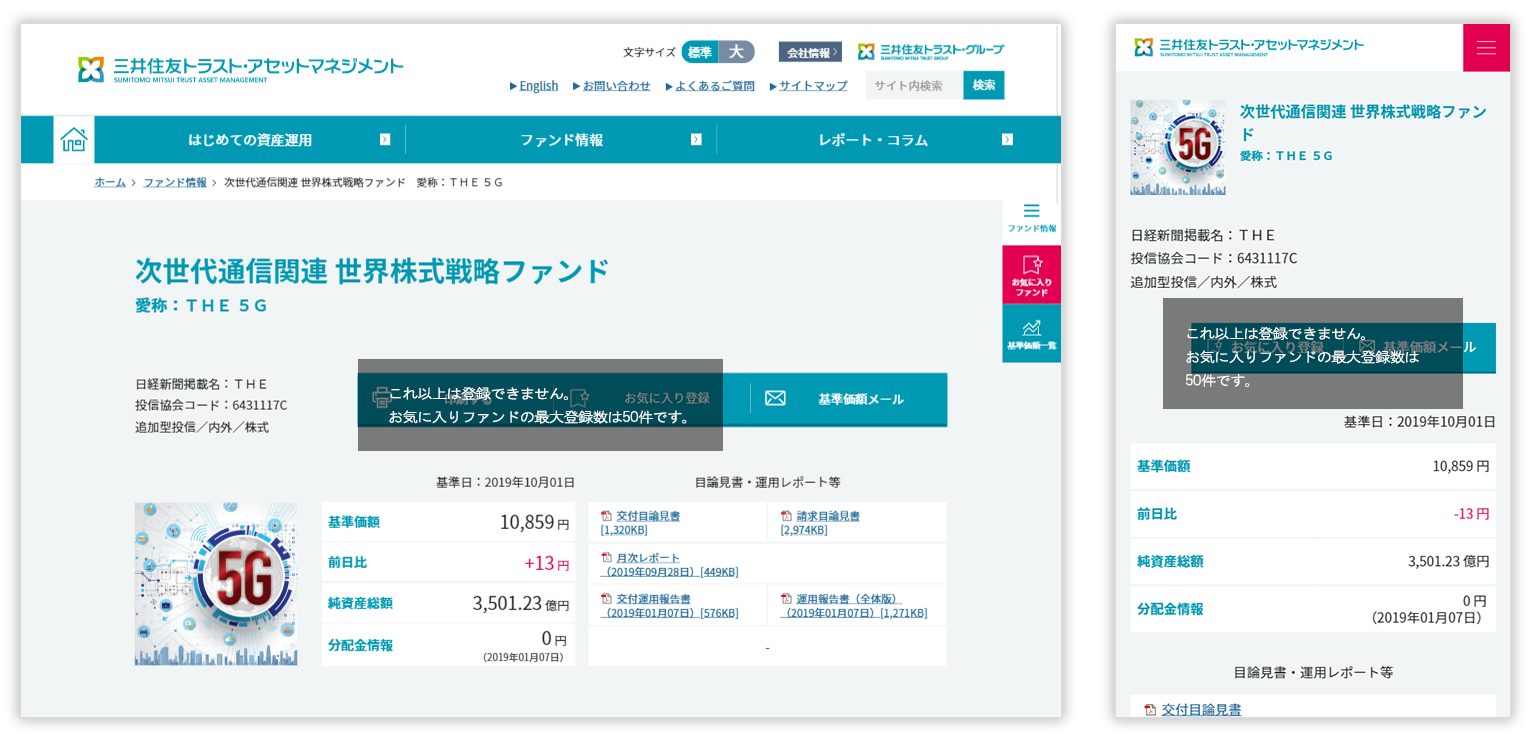Viewport: 1532px width, 746px height.
Task: Click the desktop 3,501.23 億円 net assets value
Action: (x=521, y=603)
